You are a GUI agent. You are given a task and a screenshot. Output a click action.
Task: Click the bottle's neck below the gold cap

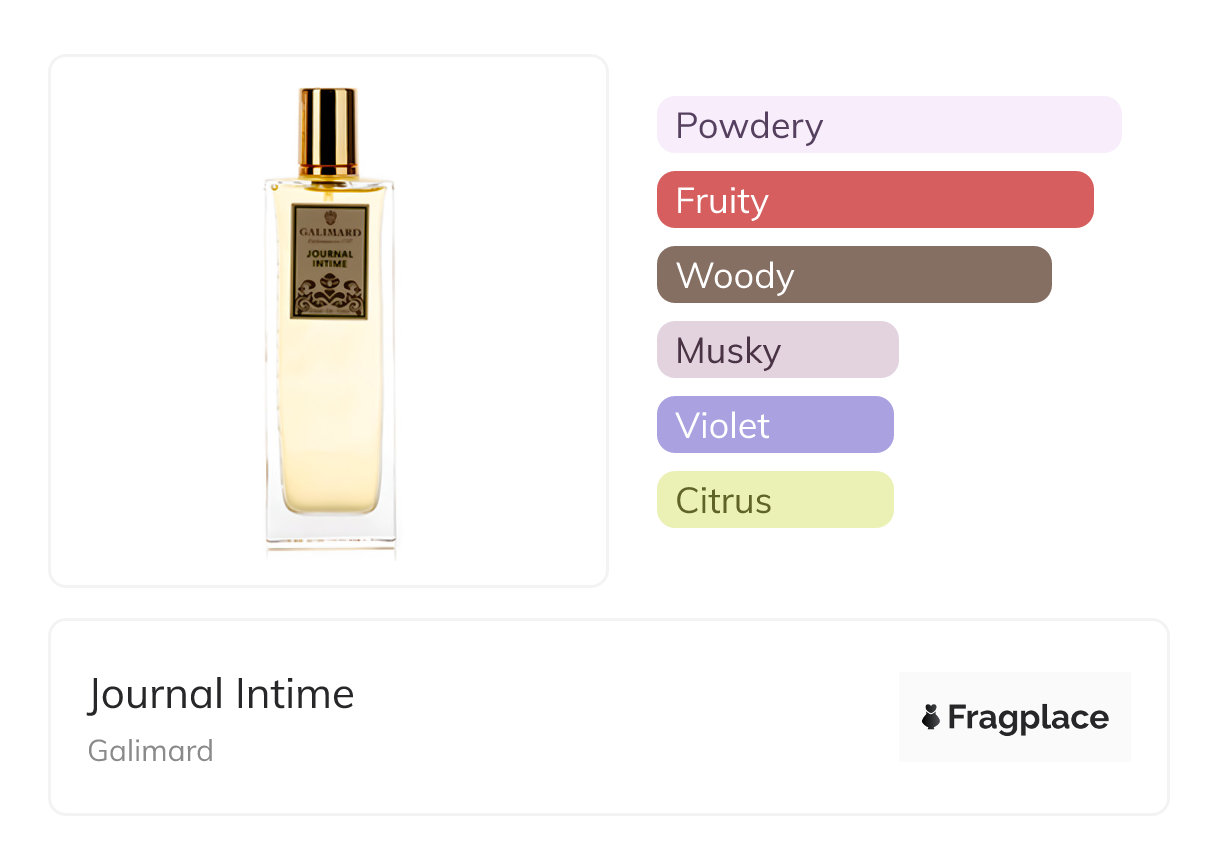coord(328,178)
